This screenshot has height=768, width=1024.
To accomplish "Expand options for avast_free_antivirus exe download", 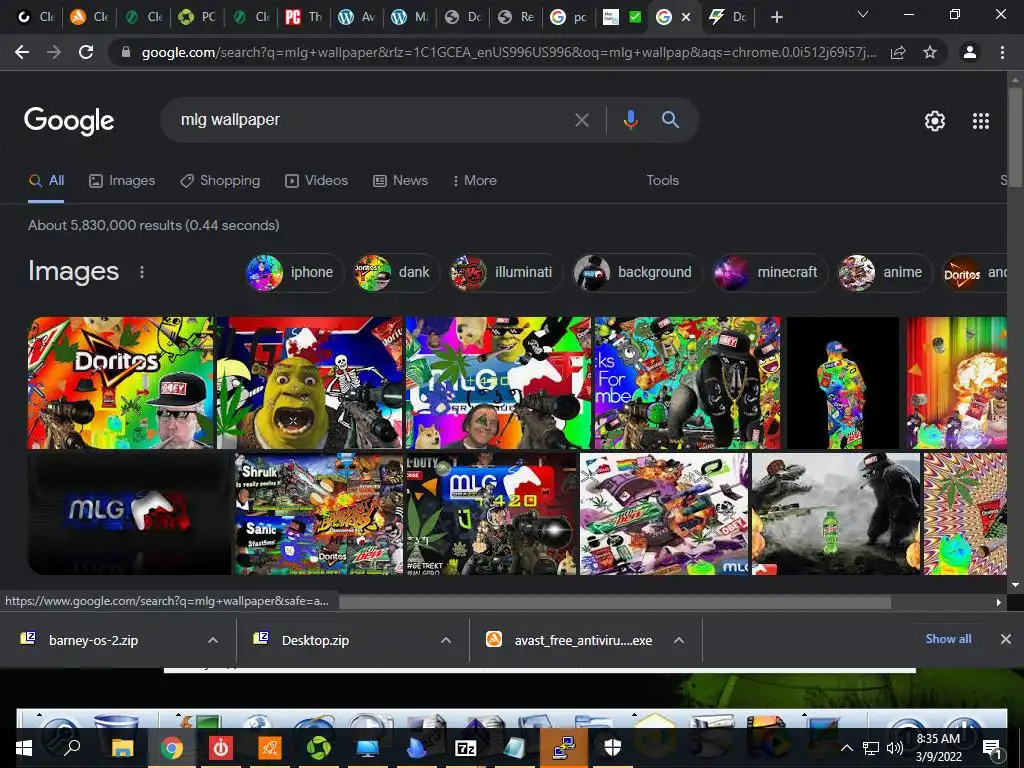I will click(679, 640).
